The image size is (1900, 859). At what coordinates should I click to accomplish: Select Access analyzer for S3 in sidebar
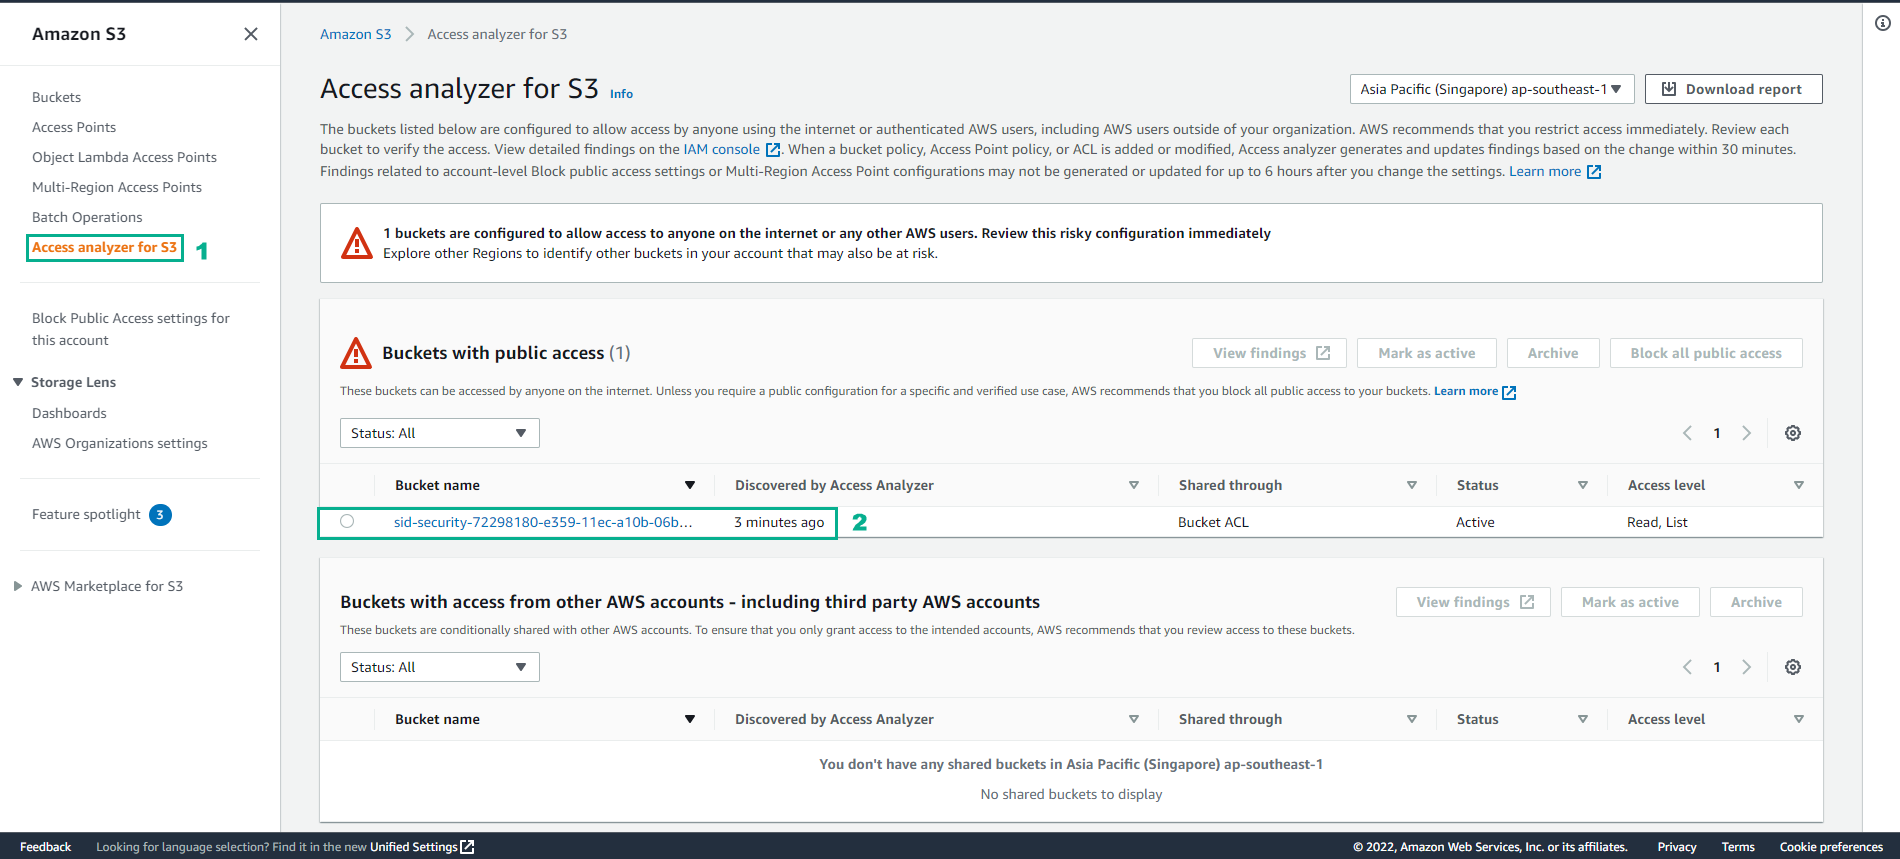[104, 247]
